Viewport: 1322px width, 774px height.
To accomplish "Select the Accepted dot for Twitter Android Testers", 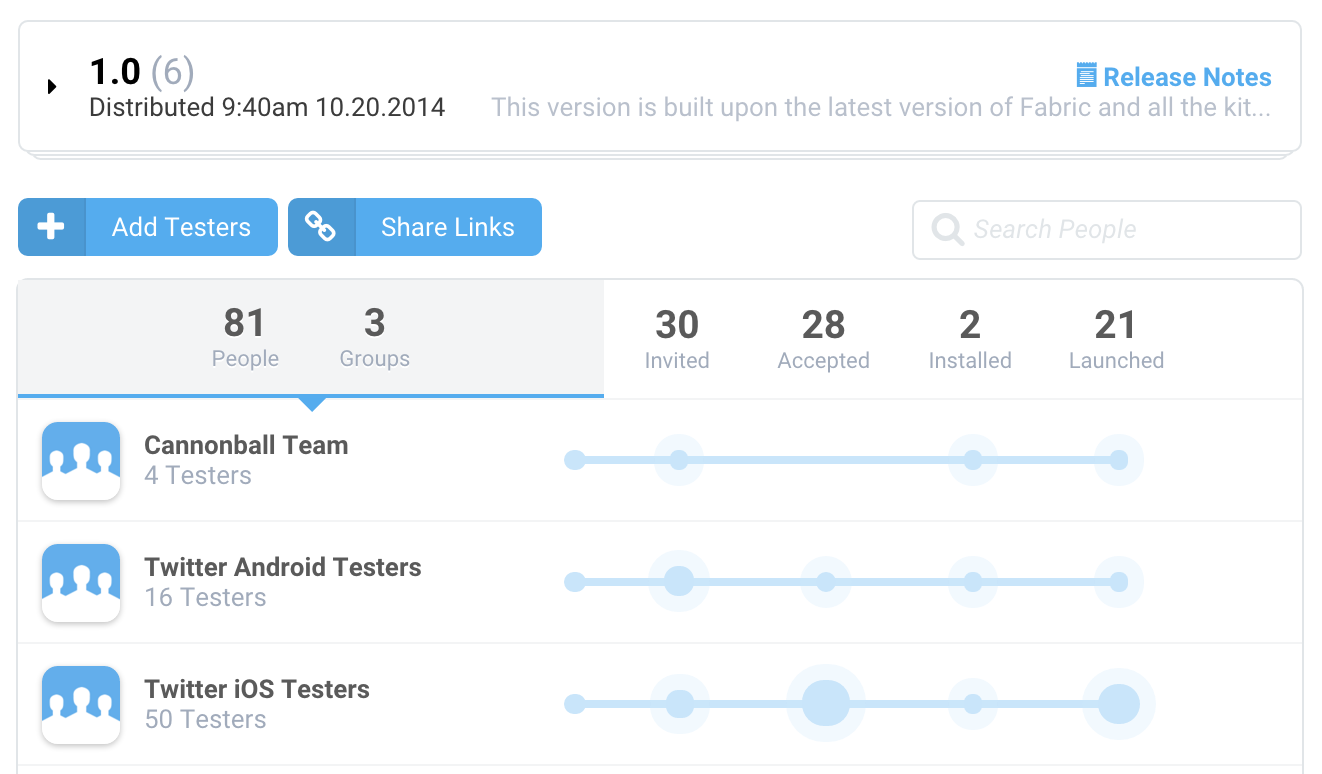I will pyautogui.click(x=826, y=581).
